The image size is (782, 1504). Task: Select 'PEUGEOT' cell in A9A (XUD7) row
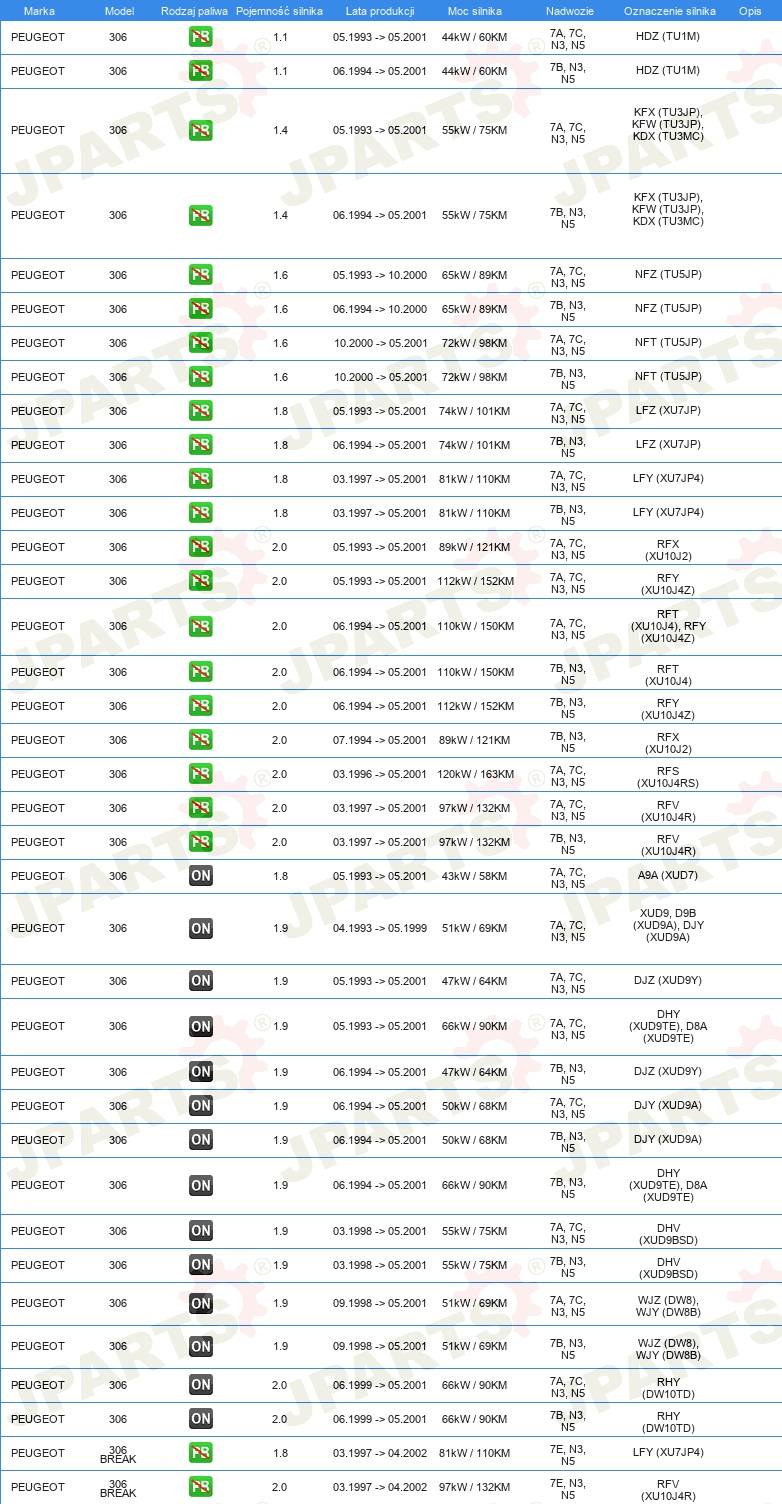[38, 876]
